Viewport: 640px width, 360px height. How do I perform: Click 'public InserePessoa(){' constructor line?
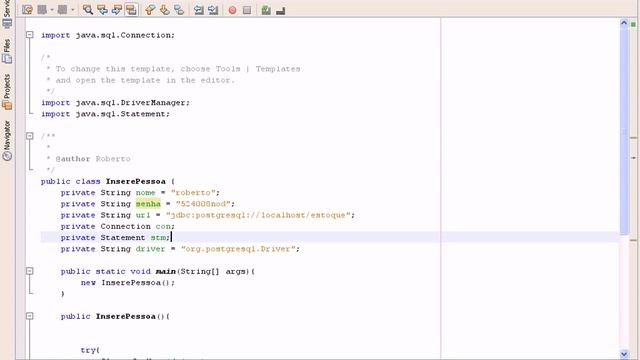coord(115,316)
